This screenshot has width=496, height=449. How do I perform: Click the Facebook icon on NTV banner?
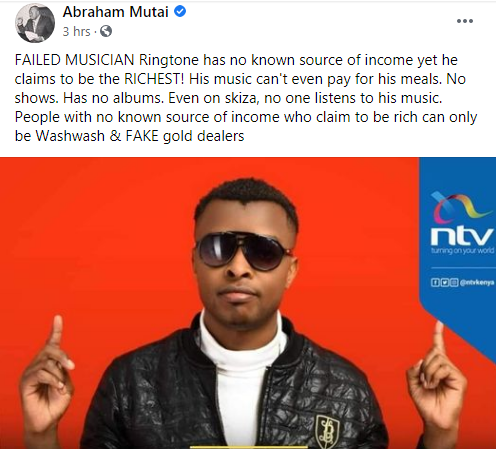pyautogui.click(x=434, y=283)
